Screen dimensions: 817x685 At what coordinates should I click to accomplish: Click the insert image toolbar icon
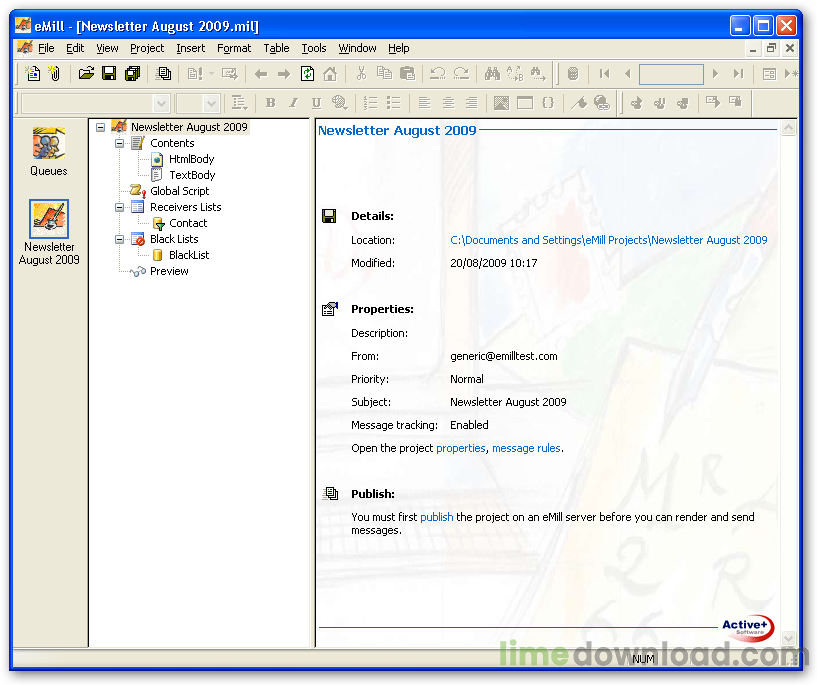[501, 103]
